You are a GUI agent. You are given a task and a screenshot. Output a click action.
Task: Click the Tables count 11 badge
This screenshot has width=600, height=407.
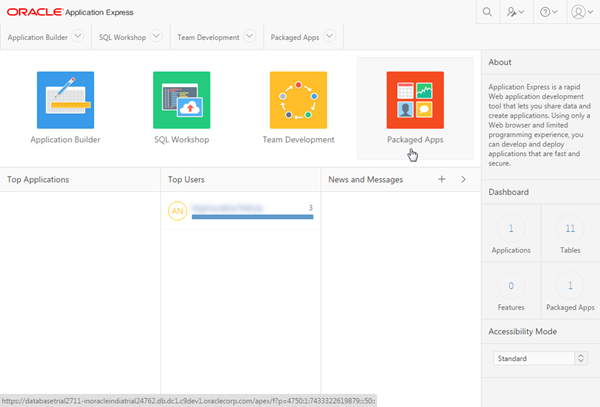pos(570,228)
